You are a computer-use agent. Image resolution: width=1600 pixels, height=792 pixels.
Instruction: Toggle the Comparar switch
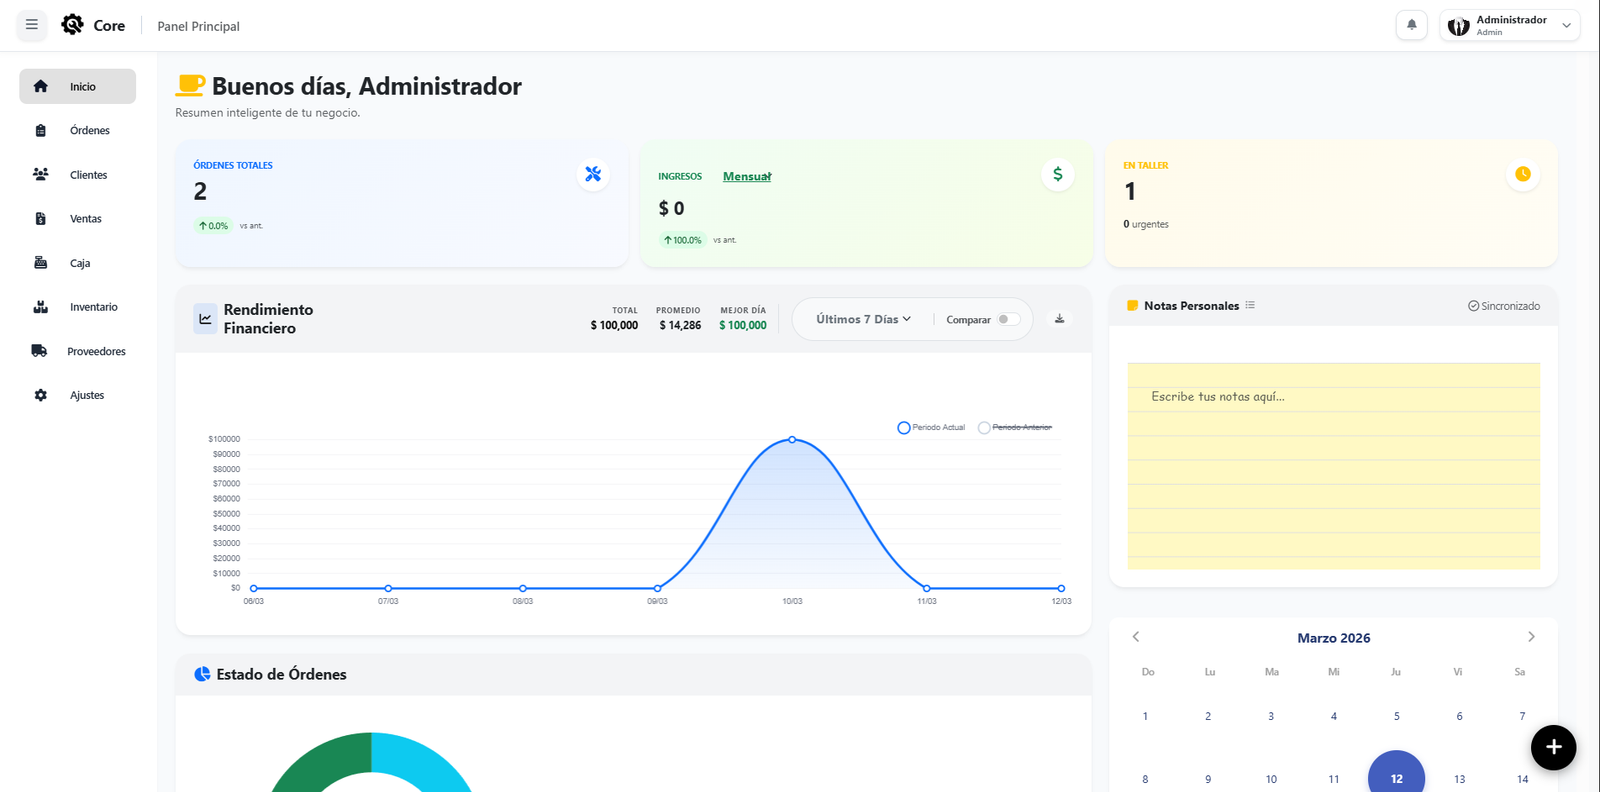pos(1008,319)
